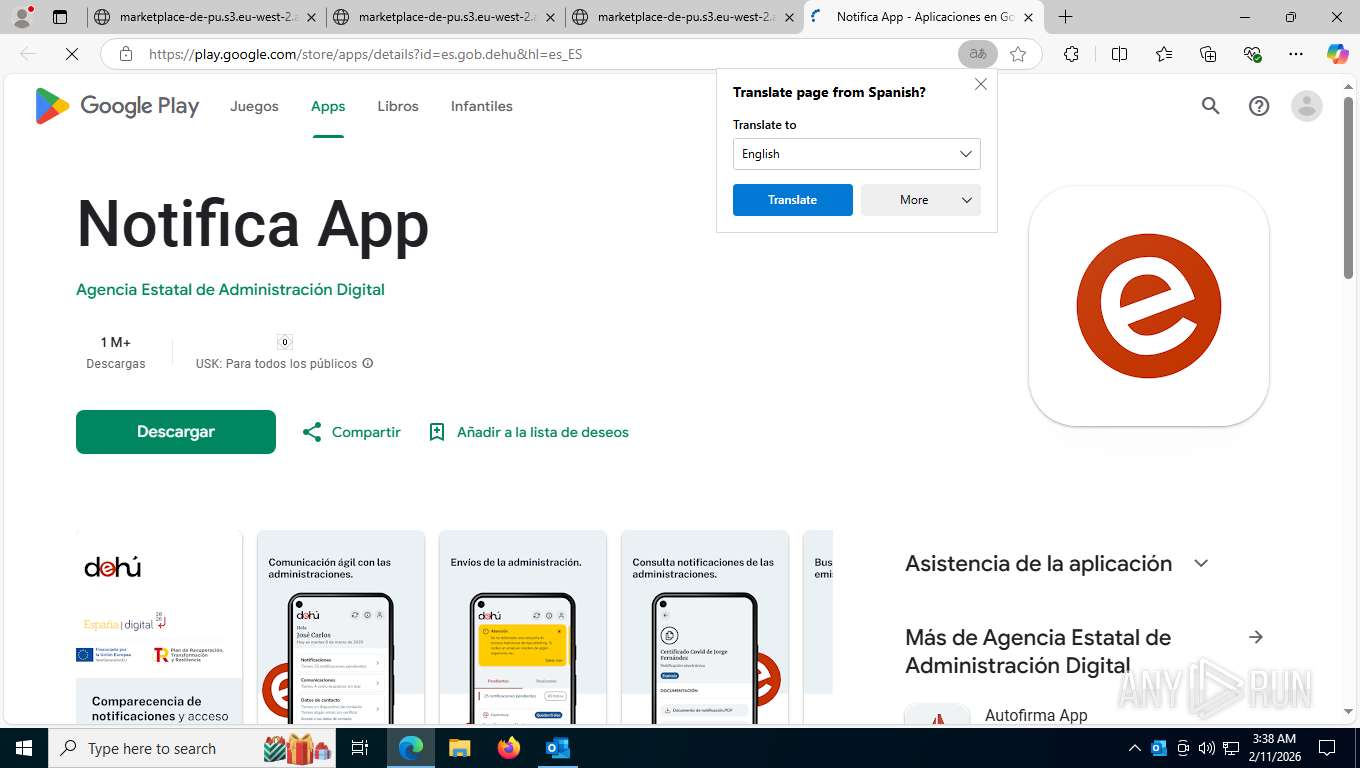
Task: Select the Infantiles tab
Action: [482, 106]
